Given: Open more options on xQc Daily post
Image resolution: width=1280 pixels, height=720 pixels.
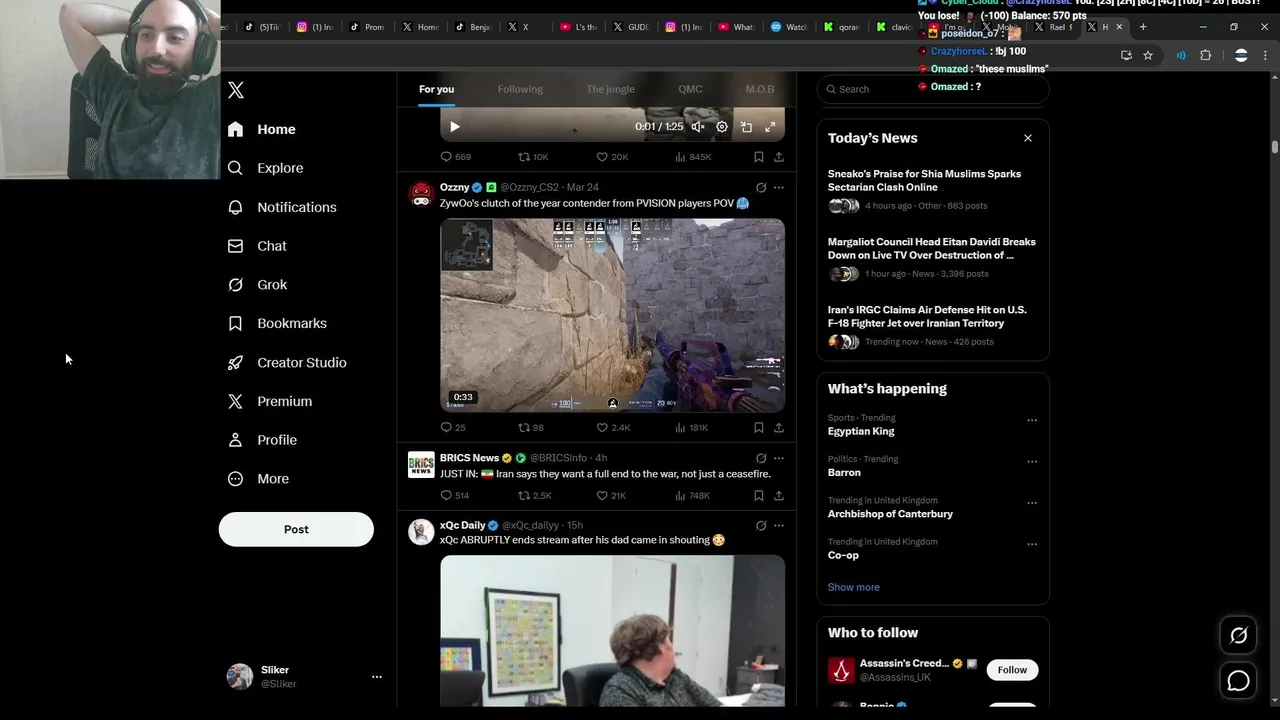Looking at the screenshot, I should (x=779, y=525).
